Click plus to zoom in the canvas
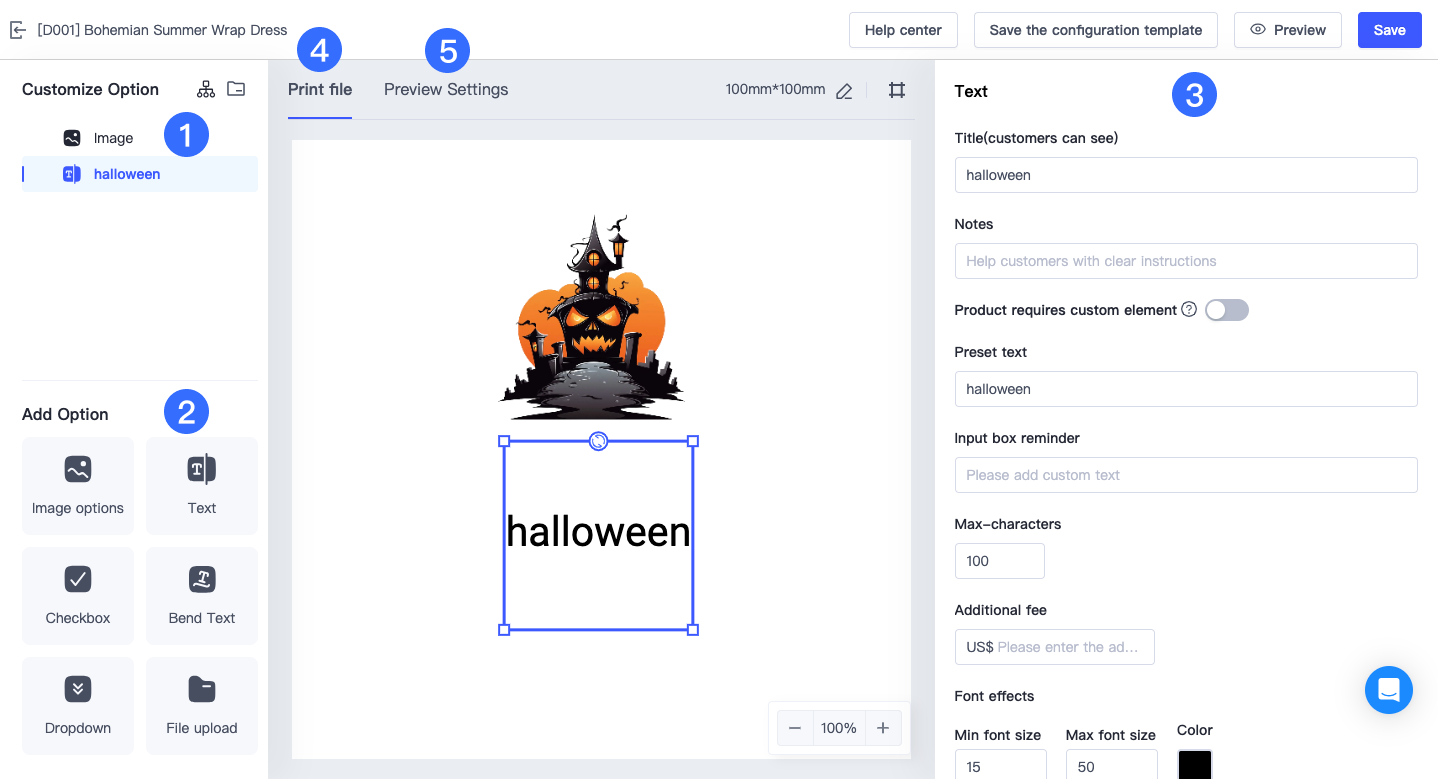Image resolution: width=1438 pixels, height=779 pixels. (883, 728)
